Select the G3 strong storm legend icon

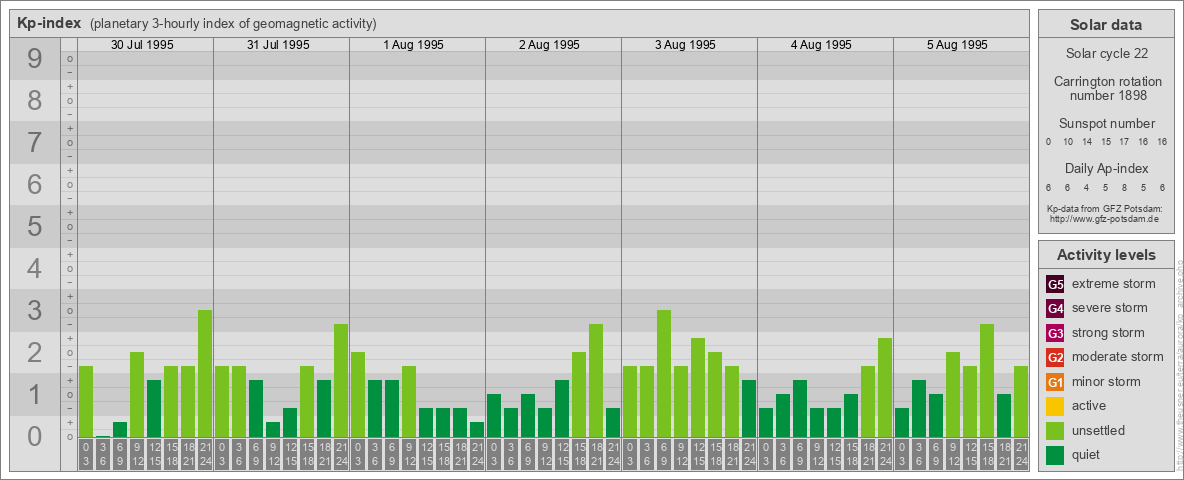coord(1055,333)
